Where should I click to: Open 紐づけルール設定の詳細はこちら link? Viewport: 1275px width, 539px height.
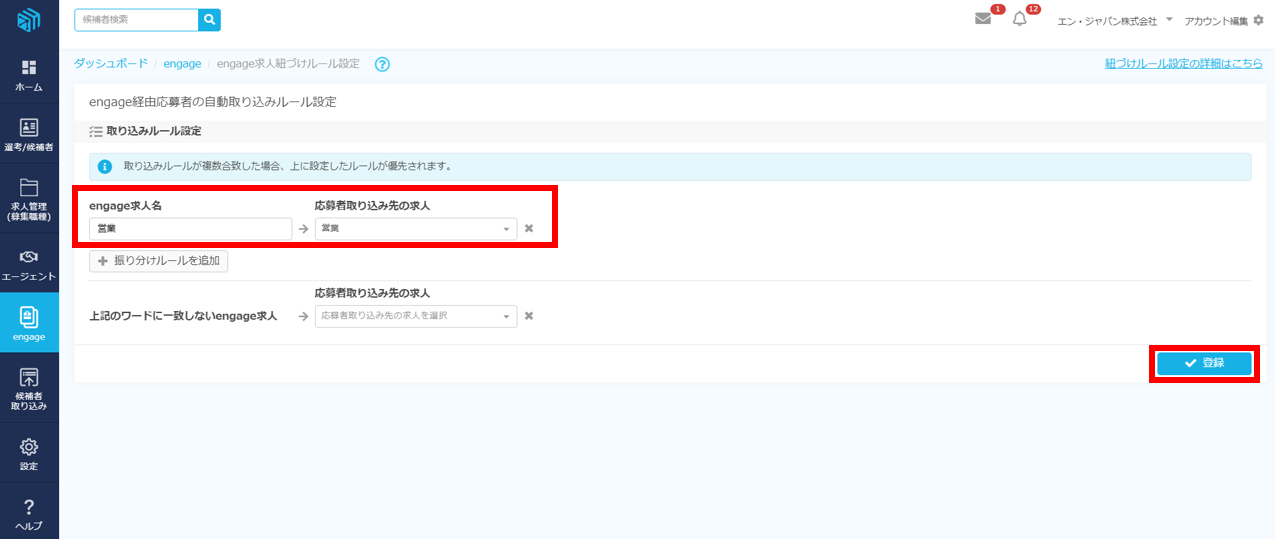1183,63
